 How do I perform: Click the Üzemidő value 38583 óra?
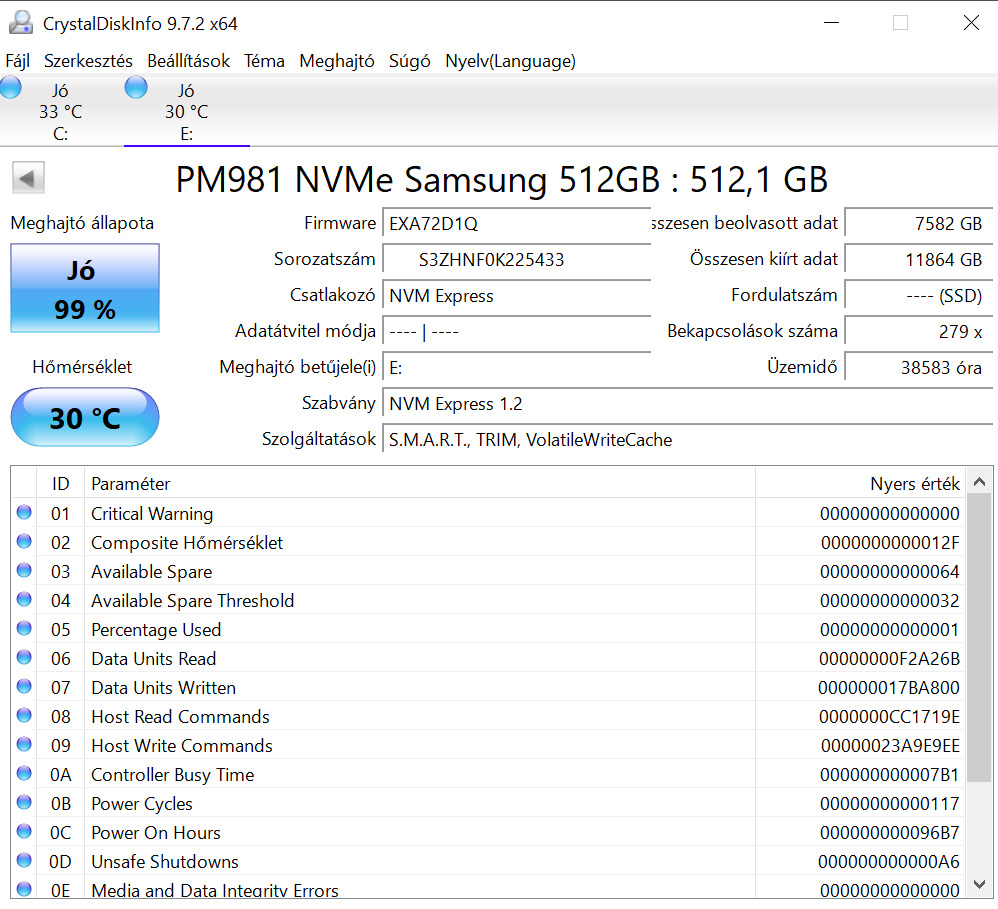pos(918,368)
